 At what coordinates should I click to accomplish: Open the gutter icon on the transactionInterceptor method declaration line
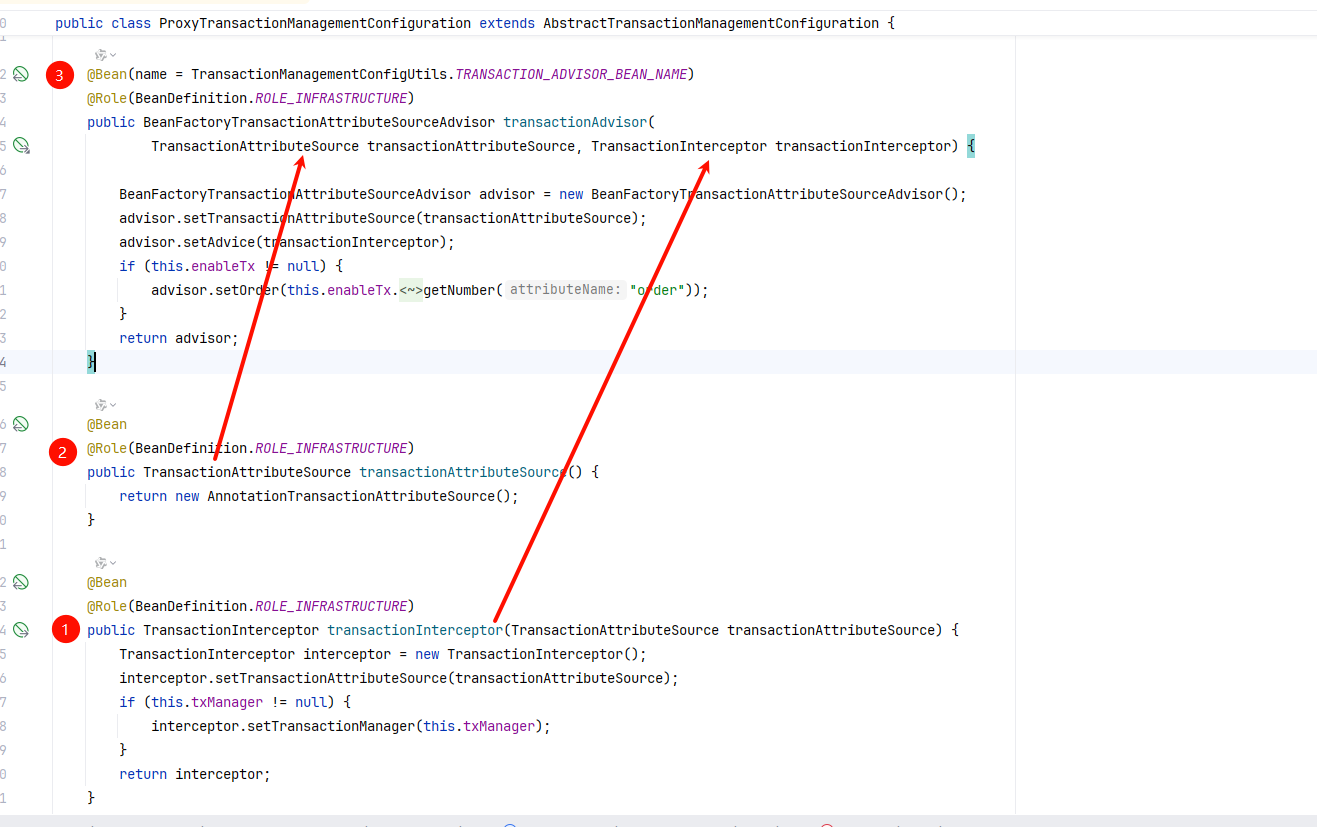point(21,630)
